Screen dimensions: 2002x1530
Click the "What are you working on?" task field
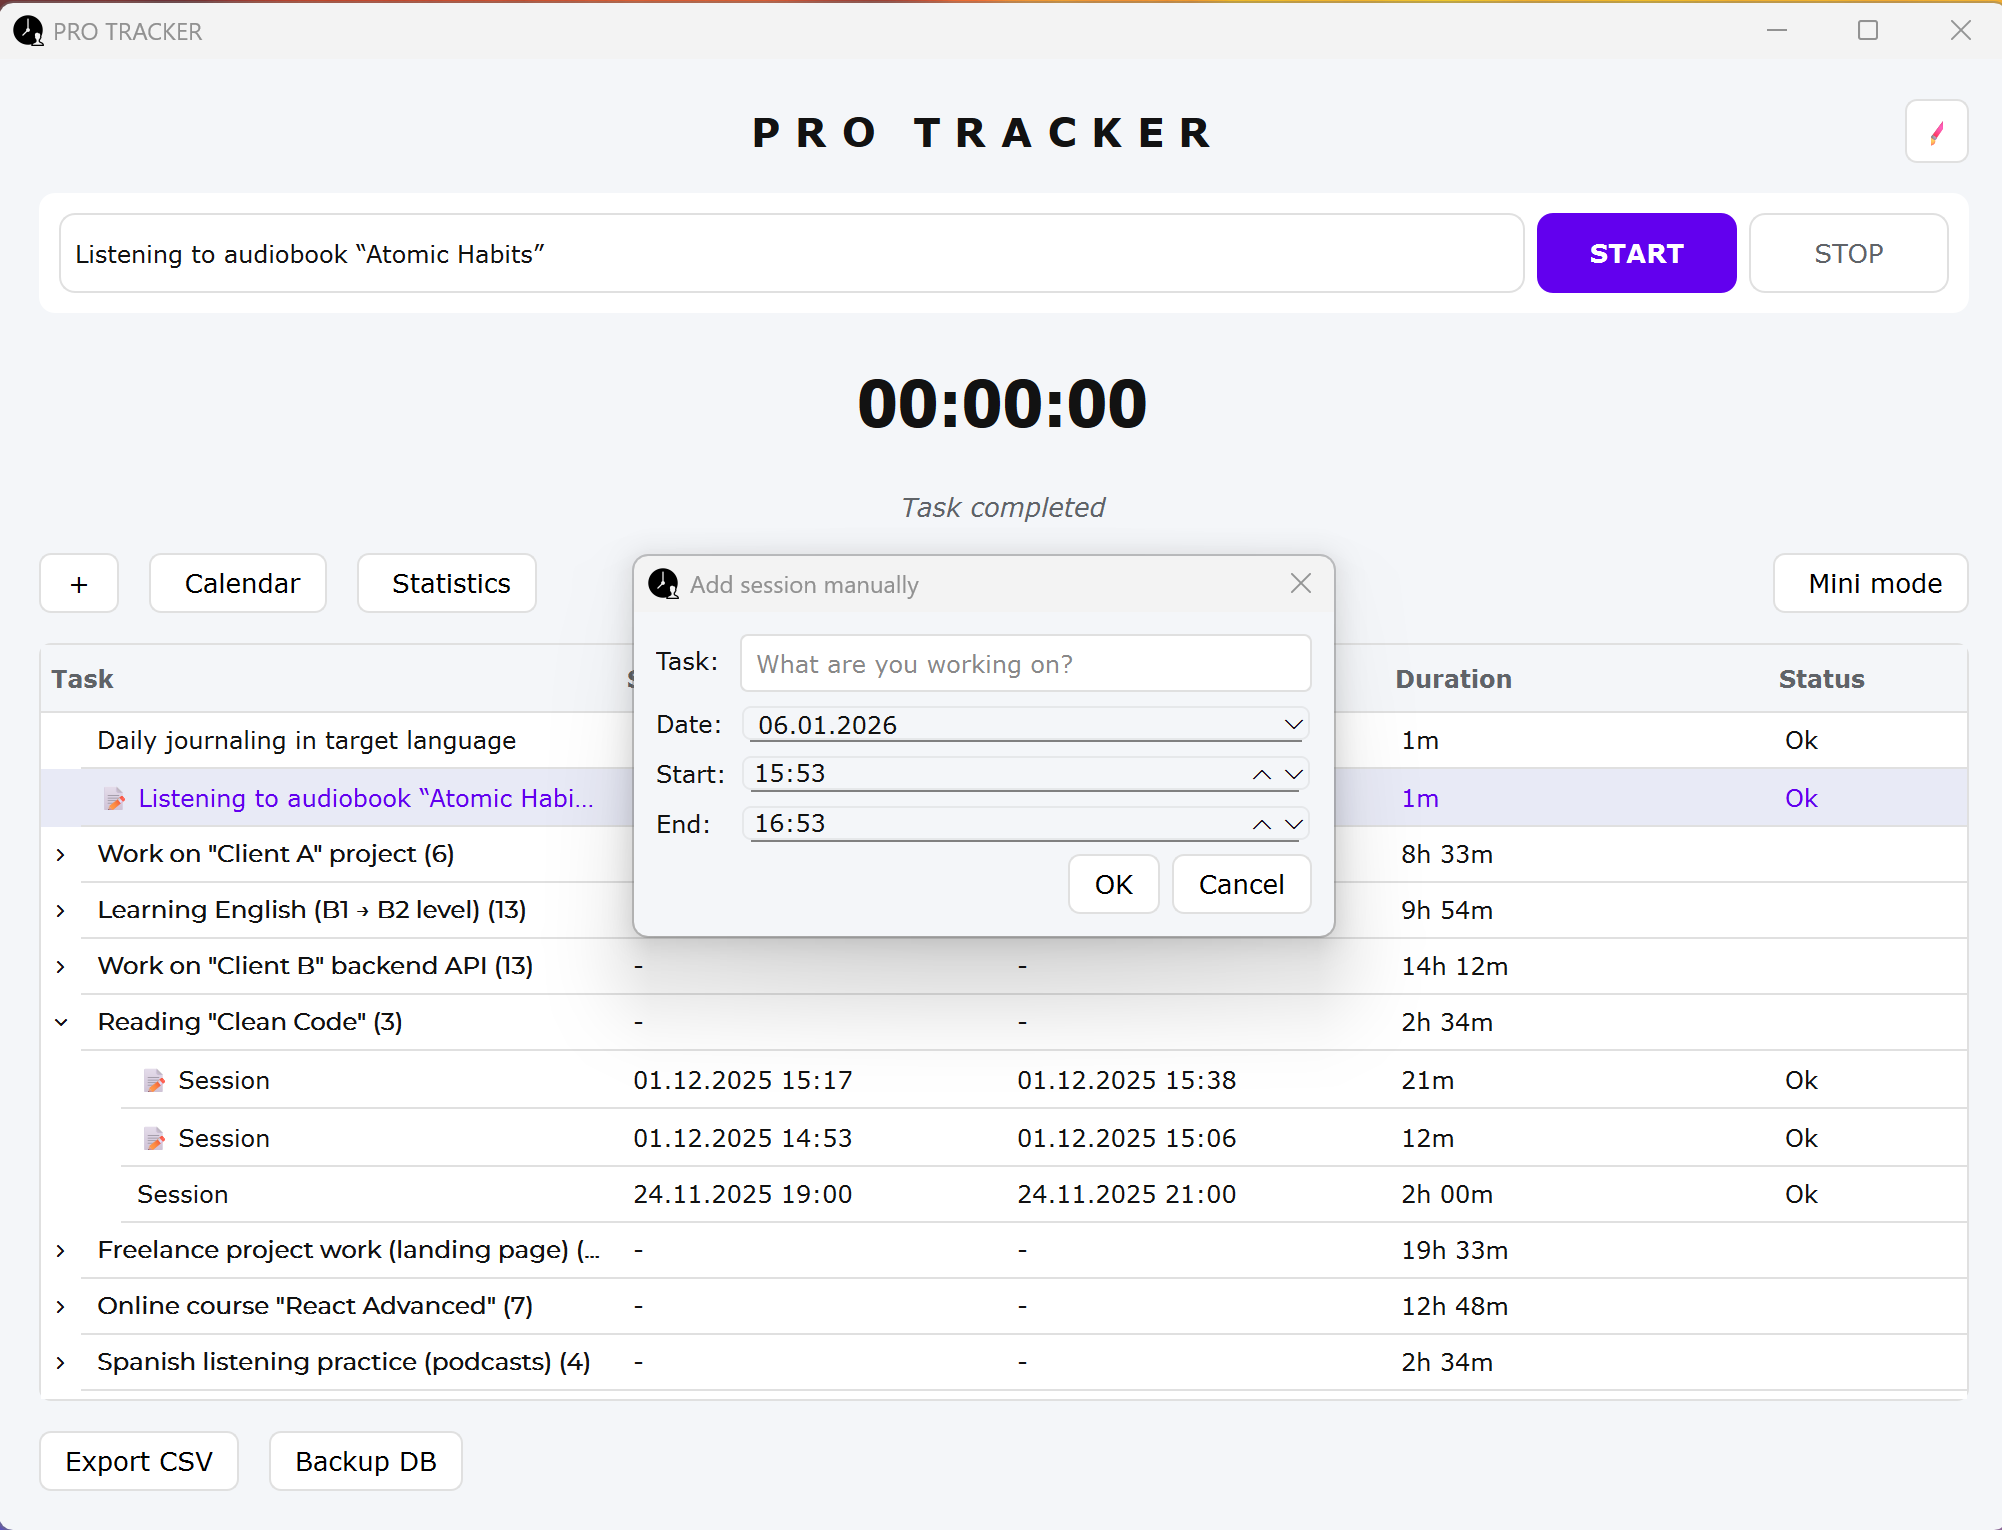point(1024,663)
